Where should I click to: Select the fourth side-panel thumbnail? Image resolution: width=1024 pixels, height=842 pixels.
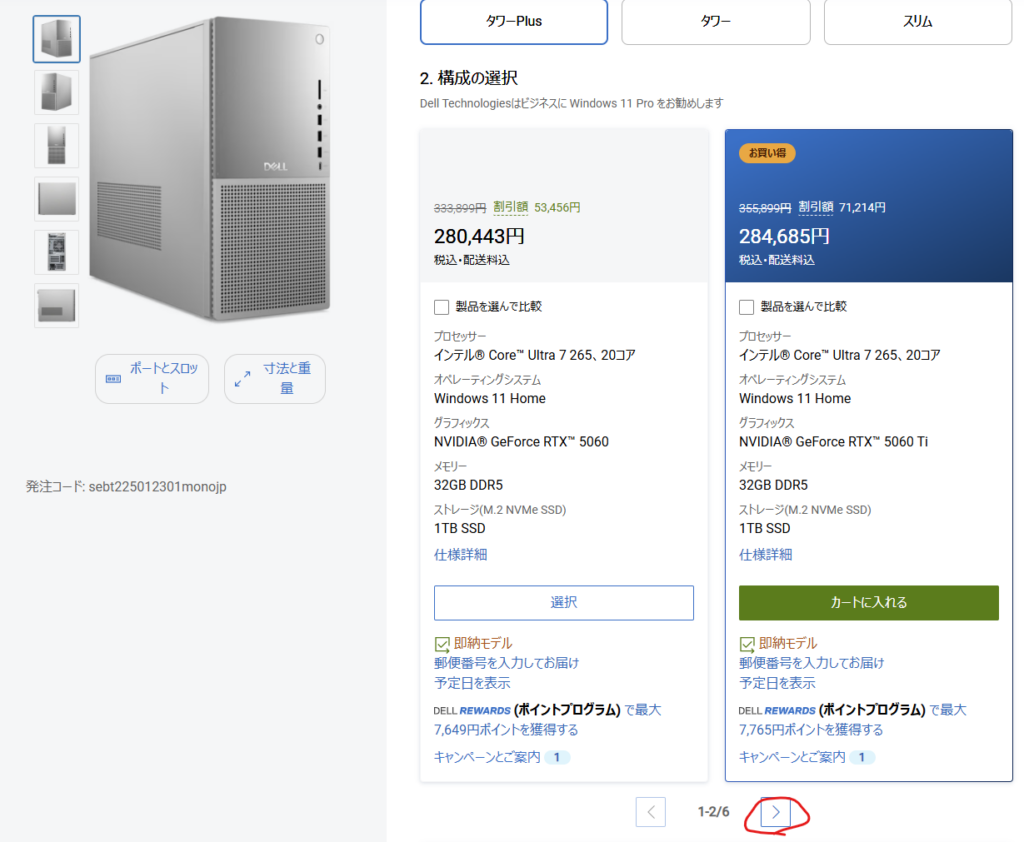tap(57, 199)
